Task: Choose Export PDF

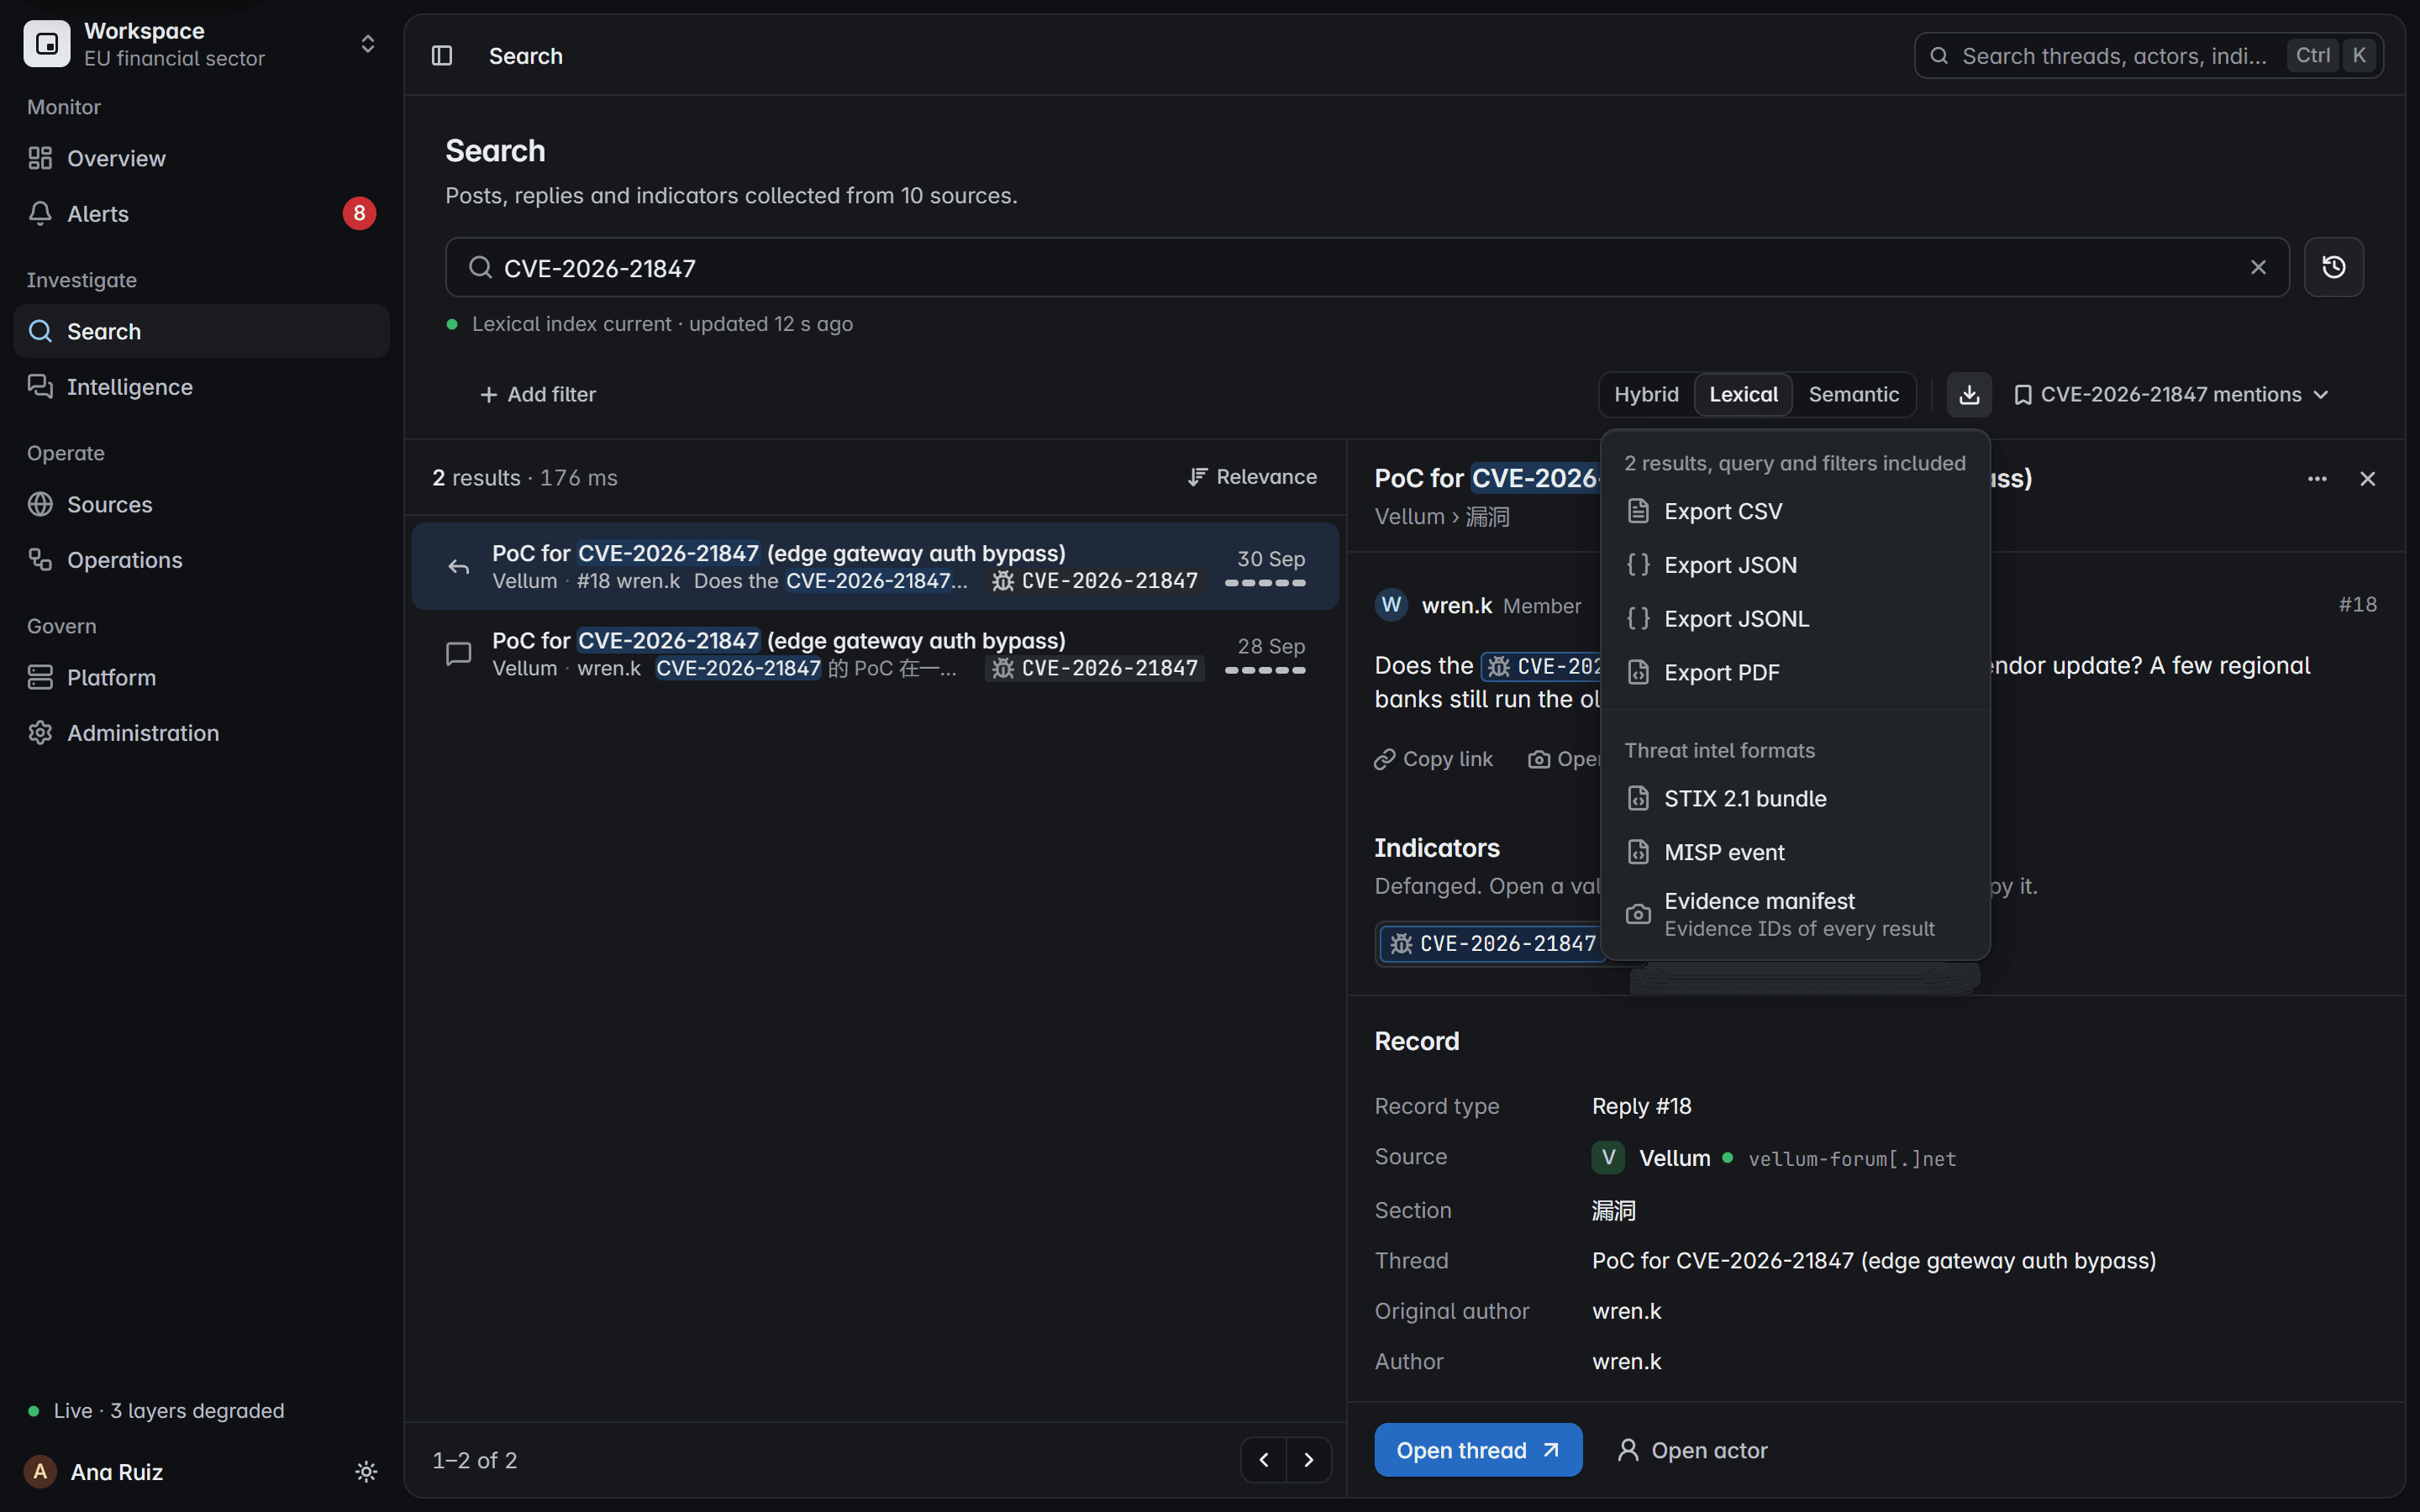Action: click(1795, 673)
